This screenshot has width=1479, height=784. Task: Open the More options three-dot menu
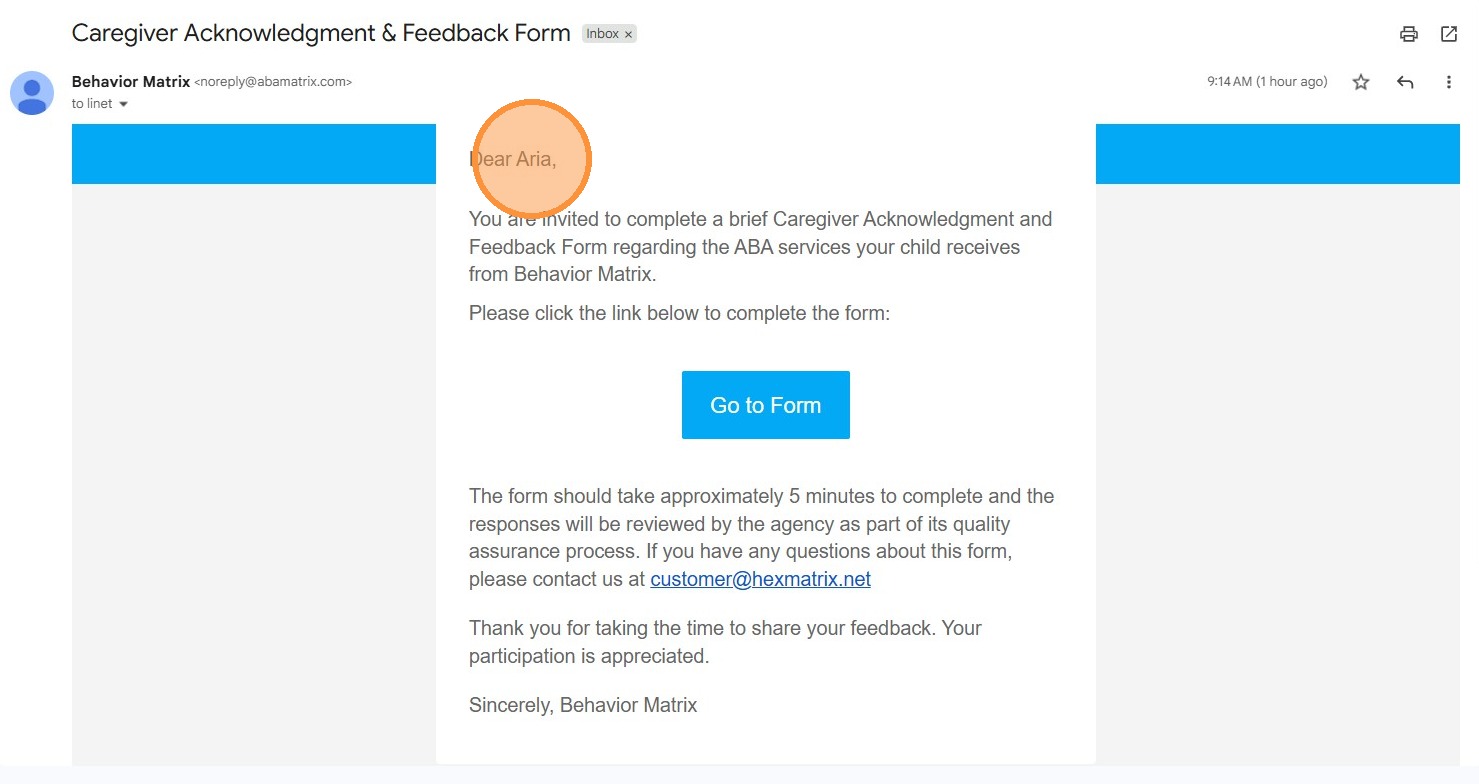click(x=1448, y=82)
